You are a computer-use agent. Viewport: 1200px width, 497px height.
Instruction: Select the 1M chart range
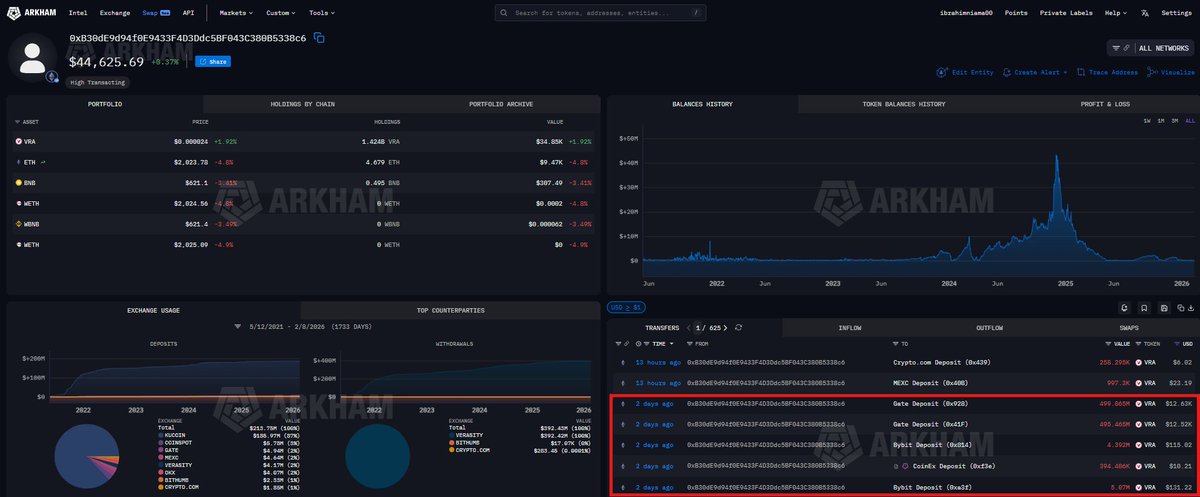[1162, 121]
